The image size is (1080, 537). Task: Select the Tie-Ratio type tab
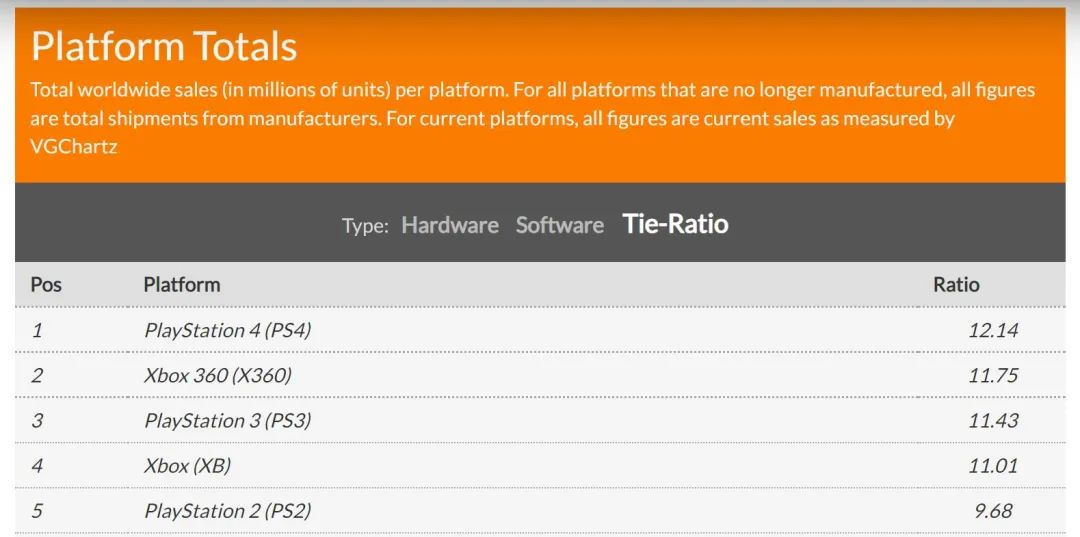[x=675, y=224]
